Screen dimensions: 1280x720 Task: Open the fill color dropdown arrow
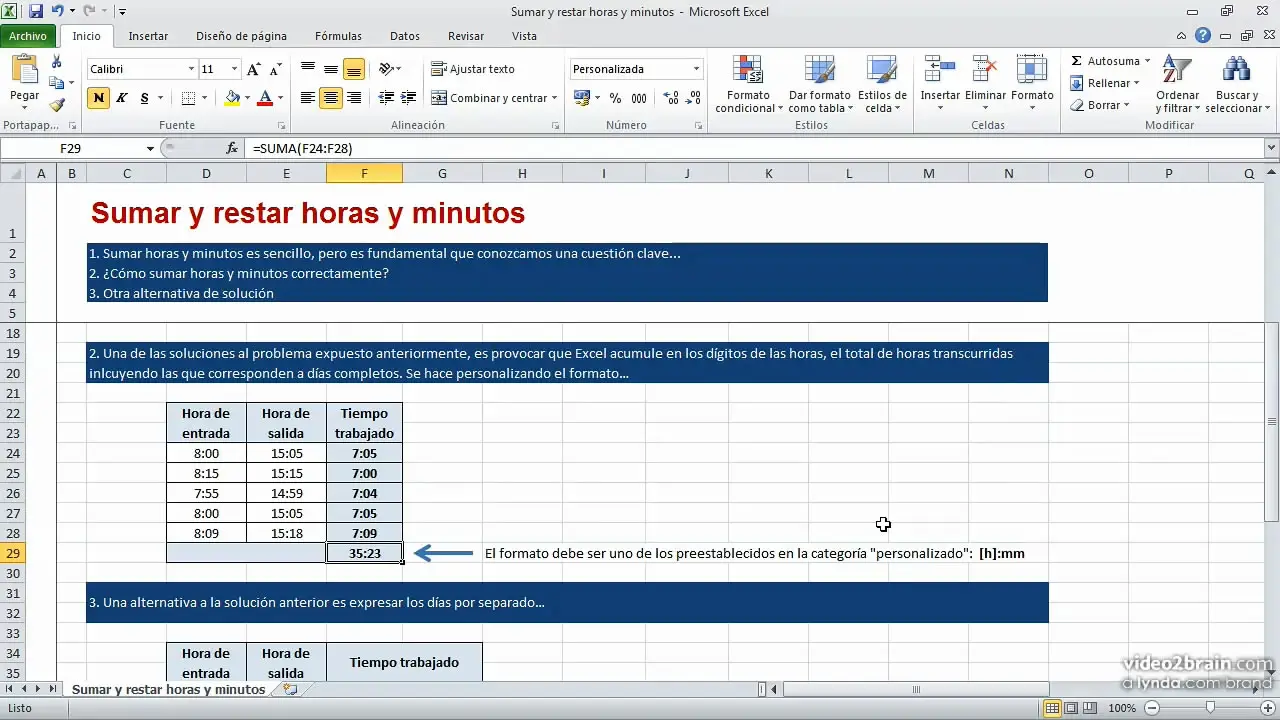tap(247, 98)
